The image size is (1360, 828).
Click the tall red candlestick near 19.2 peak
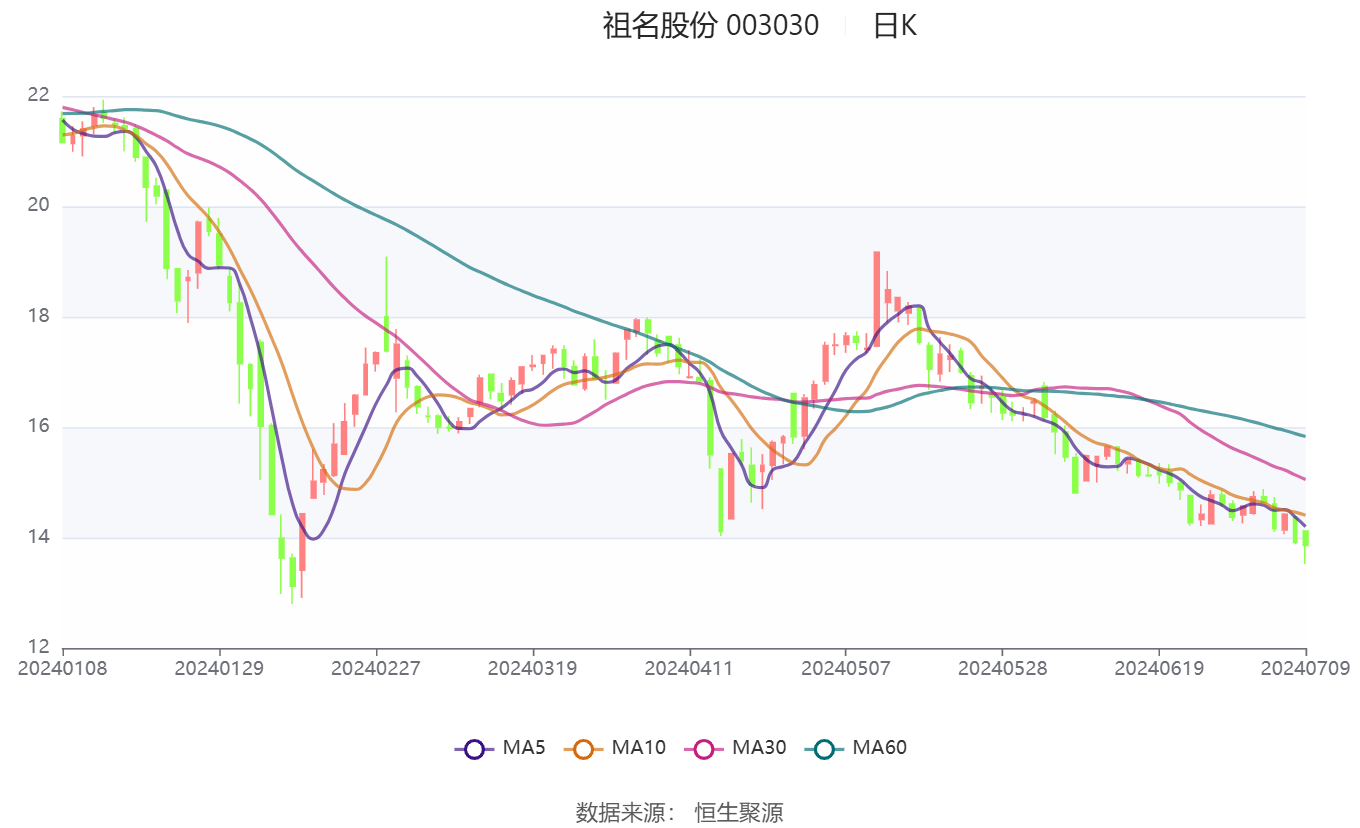pyautogui.click(x=877, y=299)
